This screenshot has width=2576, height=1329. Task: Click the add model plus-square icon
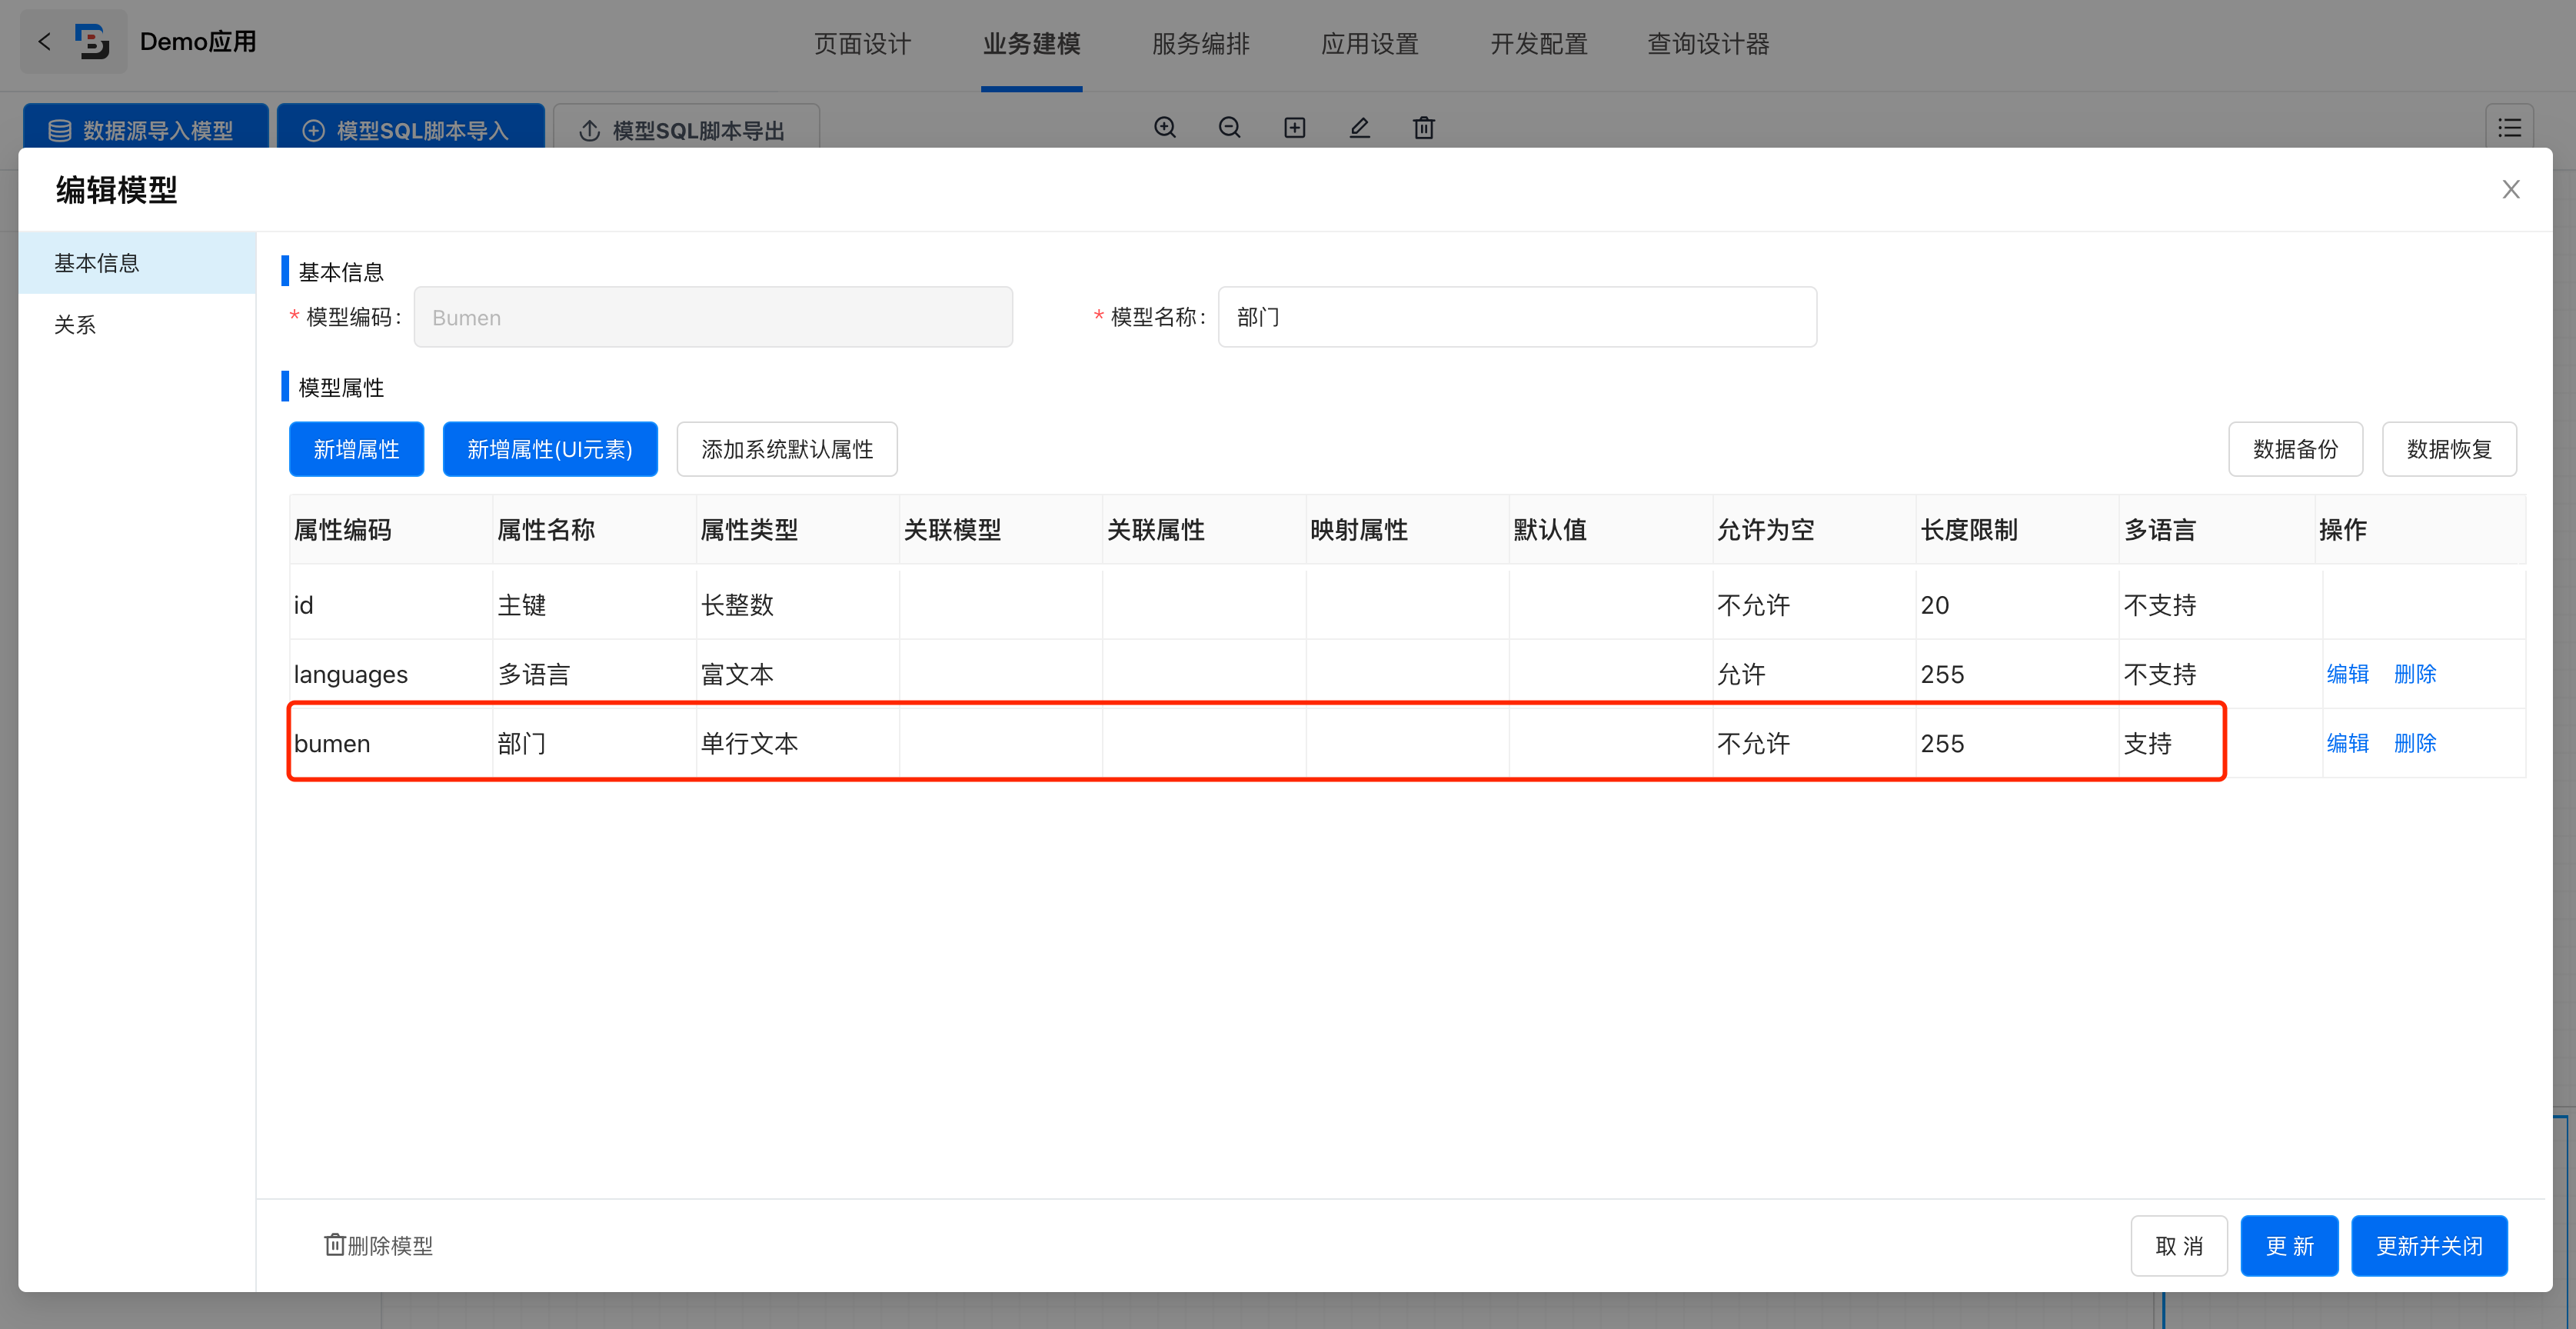[1295, 128]
